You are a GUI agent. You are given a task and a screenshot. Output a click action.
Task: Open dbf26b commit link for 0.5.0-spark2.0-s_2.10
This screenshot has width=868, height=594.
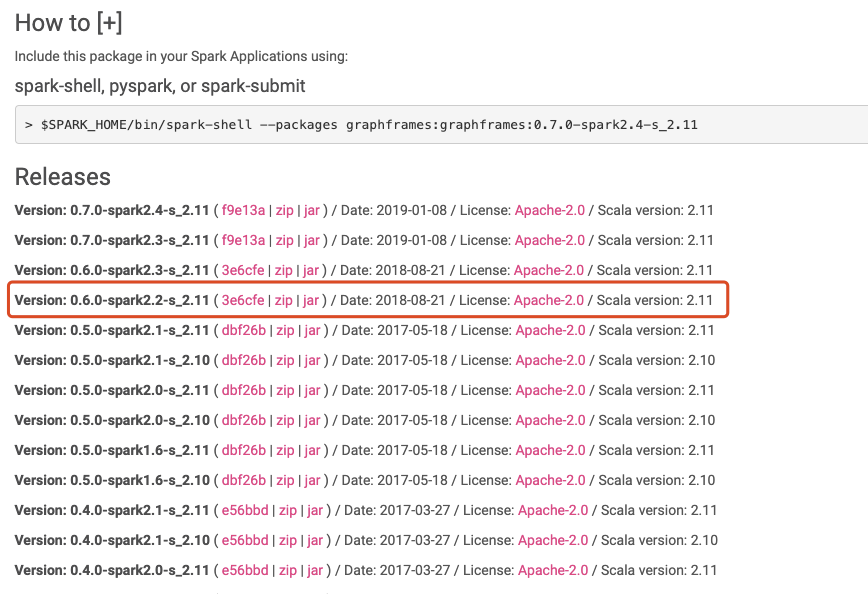coord(244,420)
